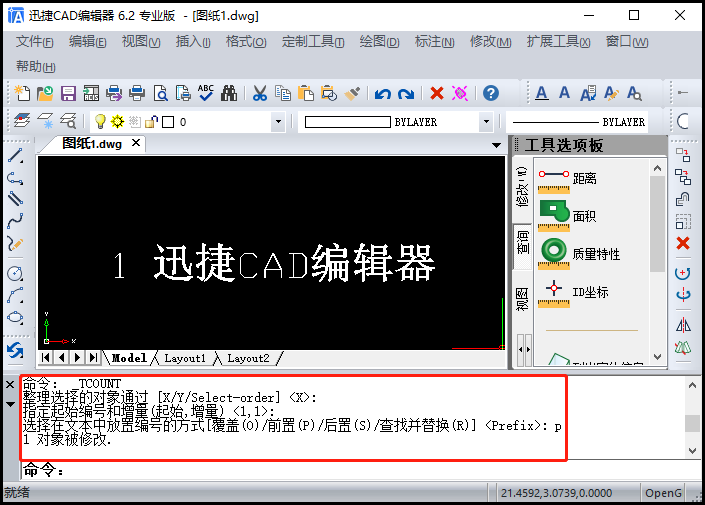Click the New file icon
Image resolution: width=705 pixels, height=505 pixels.
coord(22,93)
